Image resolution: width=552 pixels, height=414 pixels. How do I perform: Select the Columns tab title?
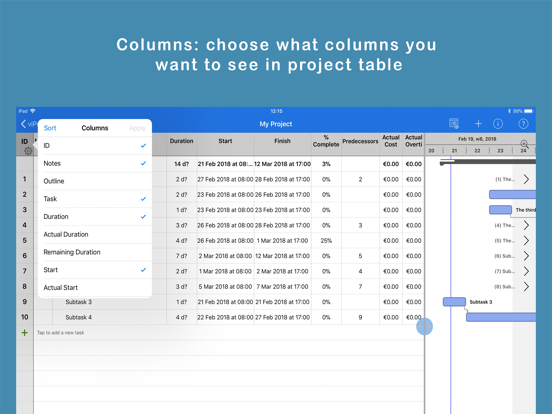point(95,128)
